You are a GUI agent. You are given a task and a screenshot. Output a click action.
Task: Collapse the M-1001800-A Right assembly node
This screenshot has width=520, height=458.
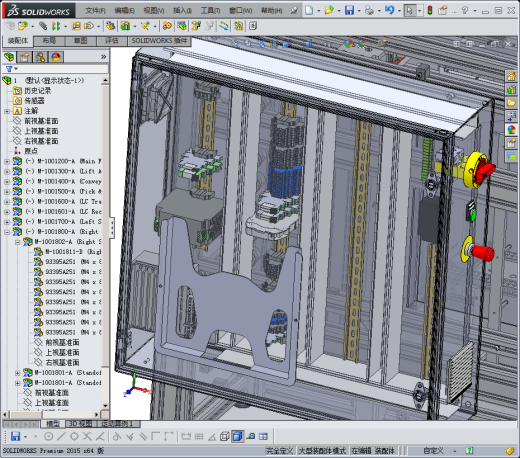[x=7, y=232]
